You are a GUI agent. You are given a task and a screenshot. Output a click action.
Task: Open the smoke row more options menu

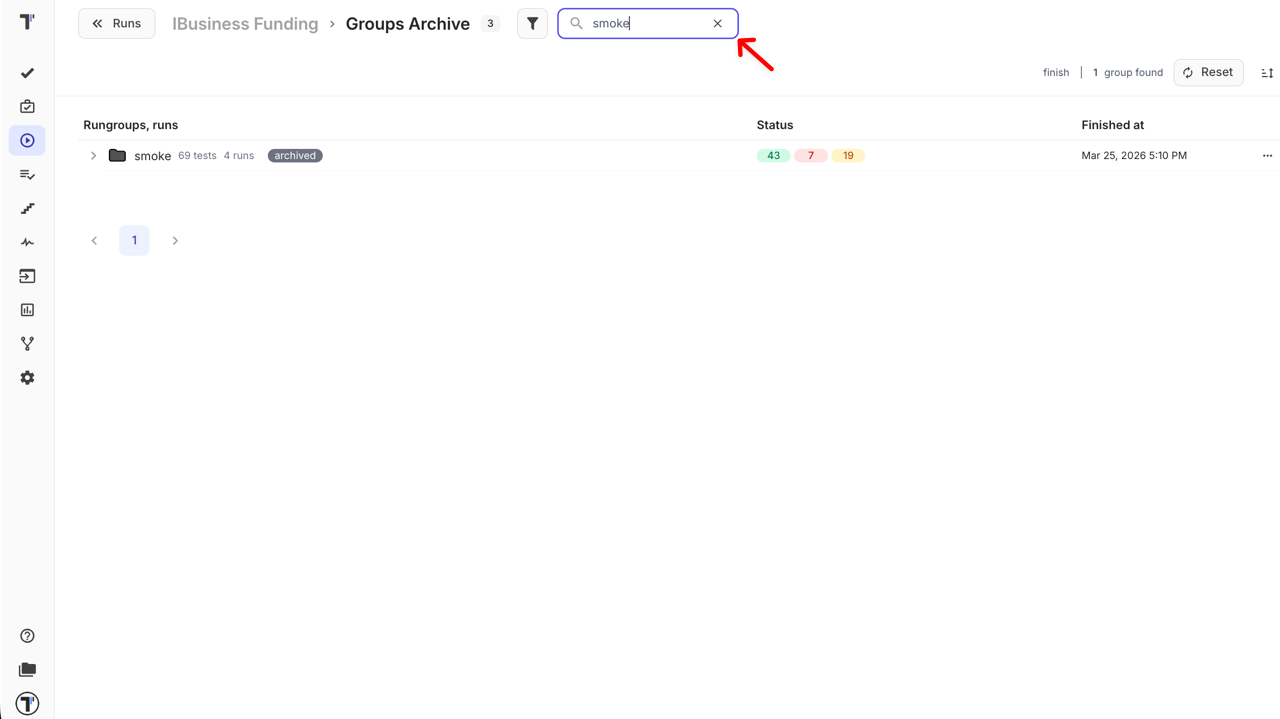(x=1267, y=156)
